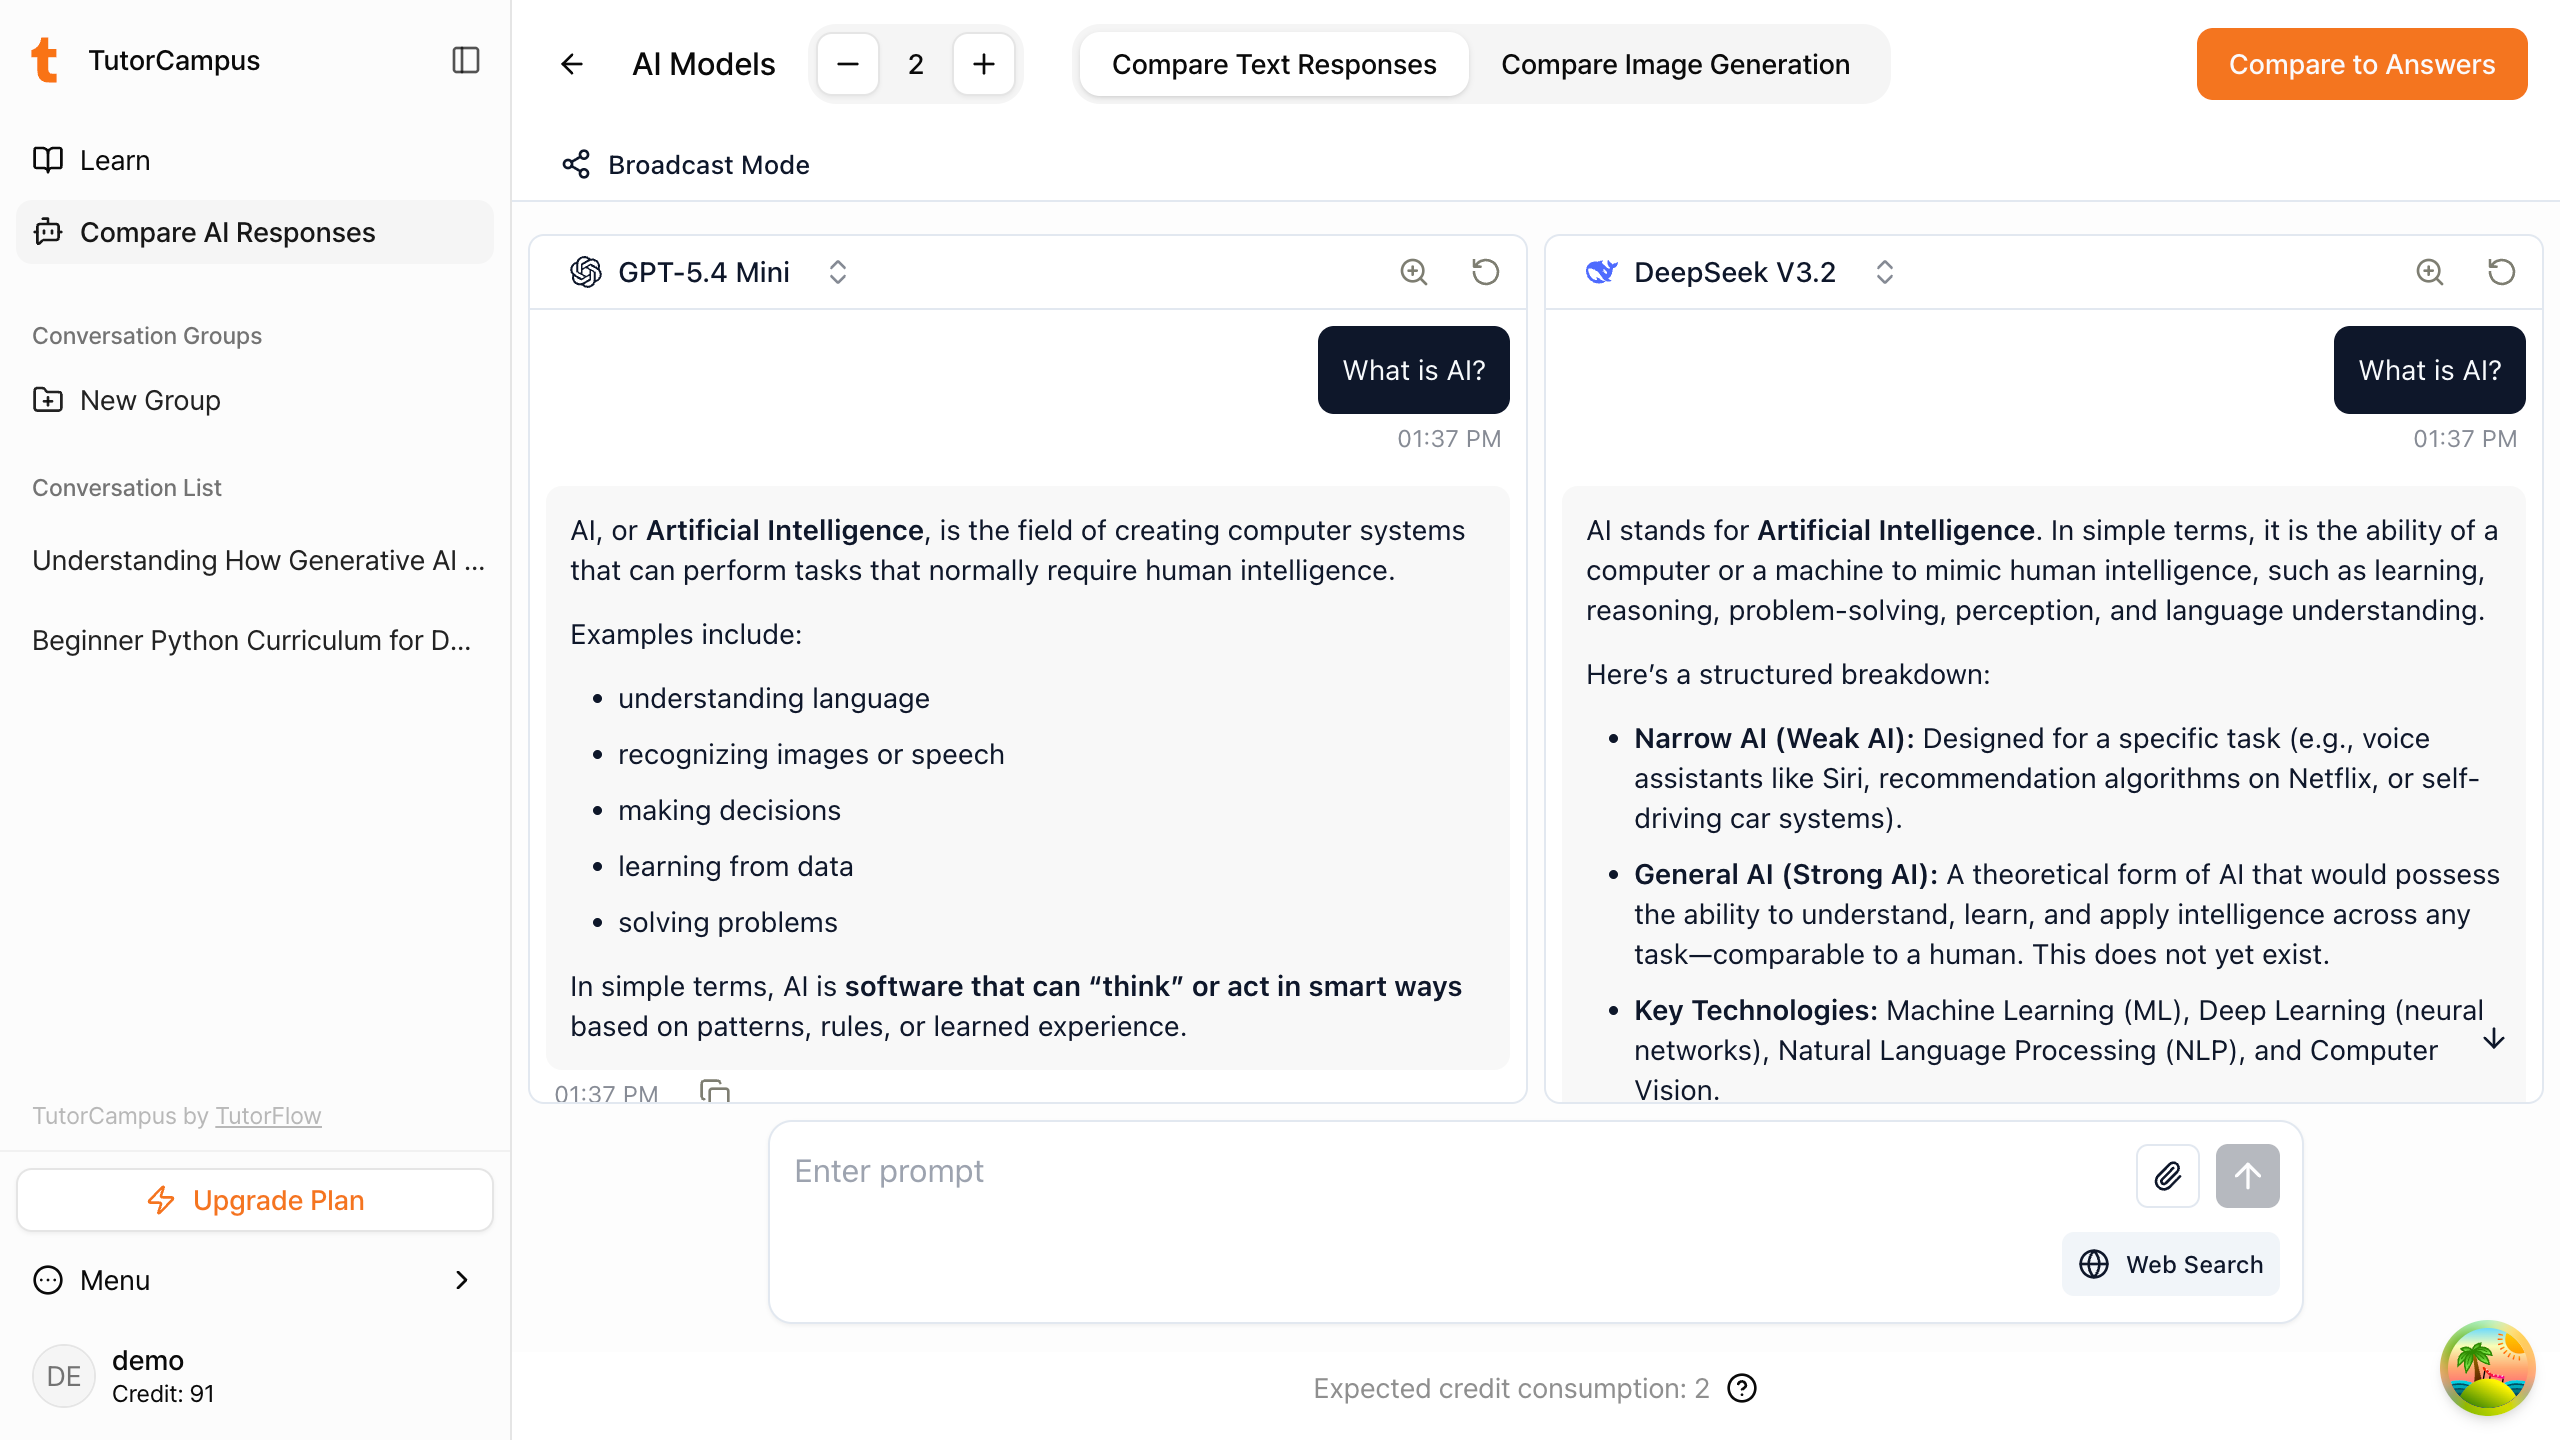
Task: Expand the Menu entry
Action: tap(254, 1280)
